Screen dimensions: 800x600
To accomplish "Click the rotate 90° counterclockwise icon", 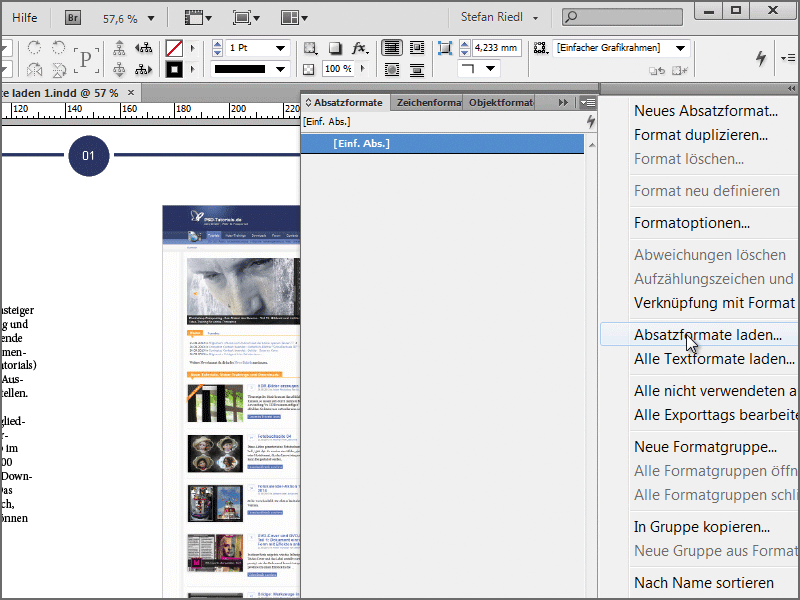I will [x=59, y=48].
